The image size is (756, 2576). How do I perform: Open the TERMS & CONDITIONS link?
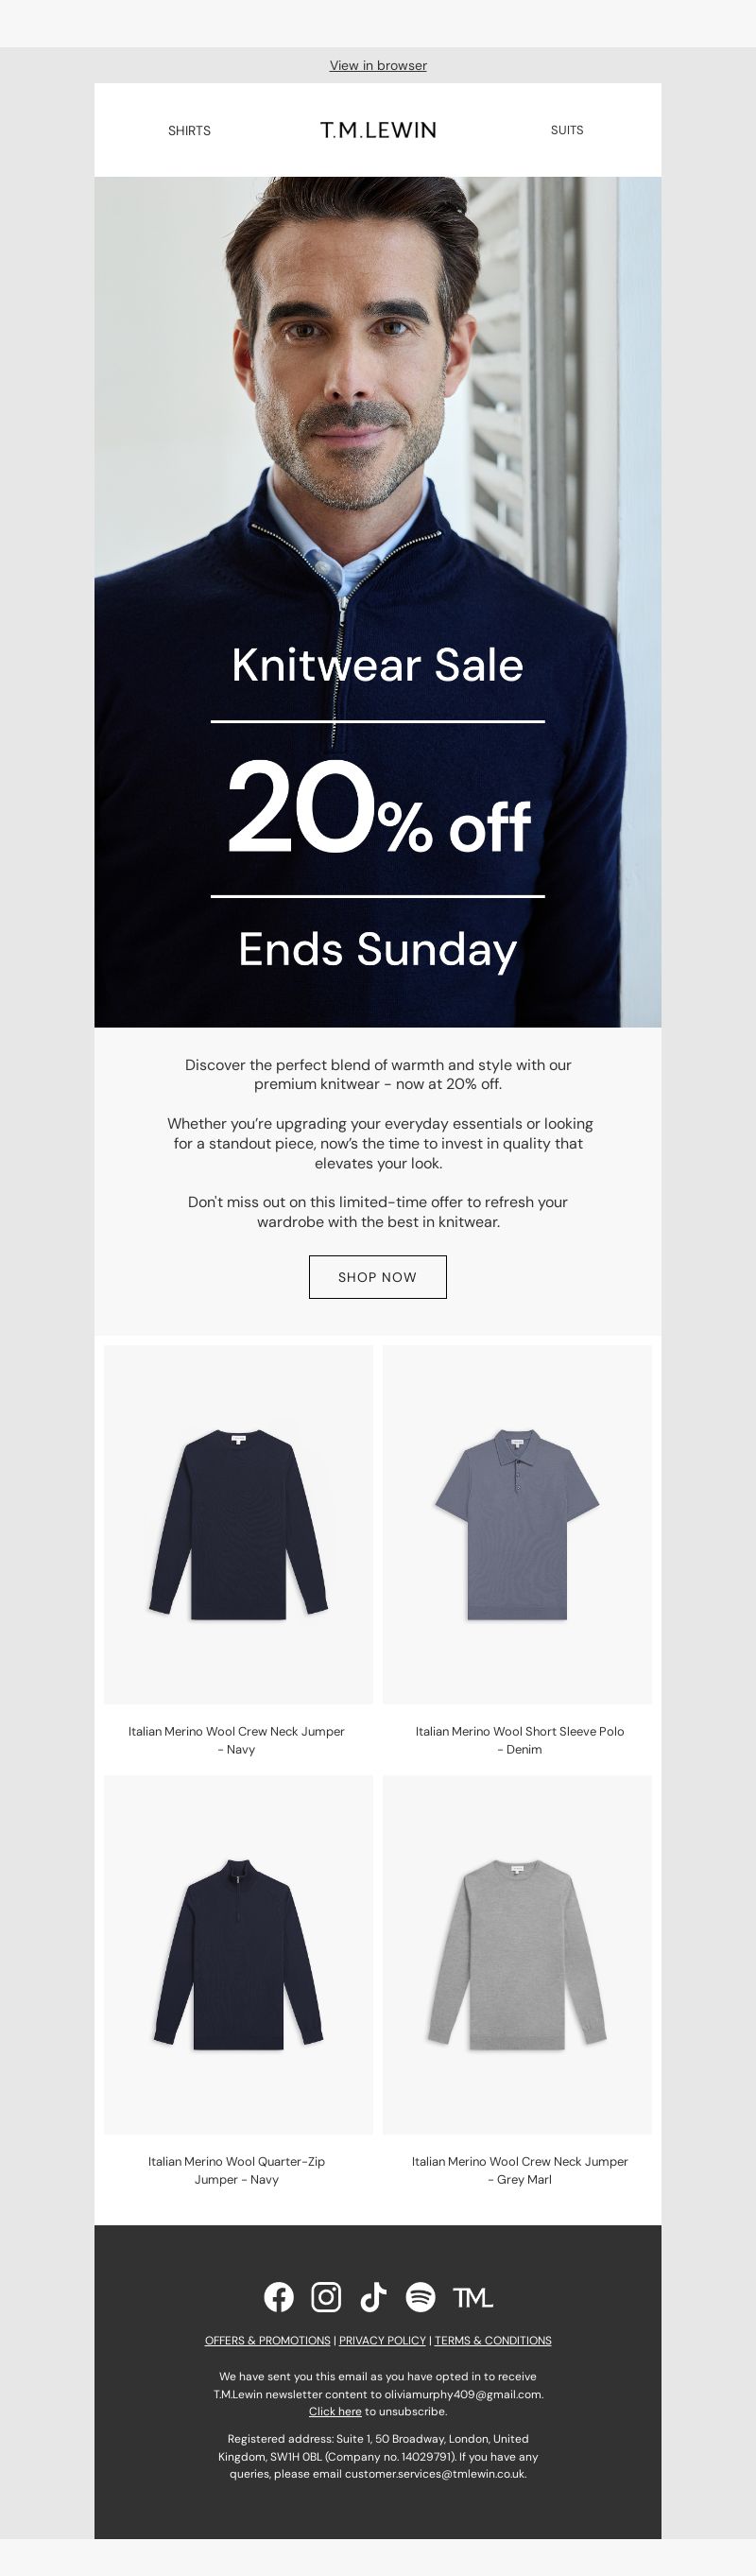tap(493, 2341)
